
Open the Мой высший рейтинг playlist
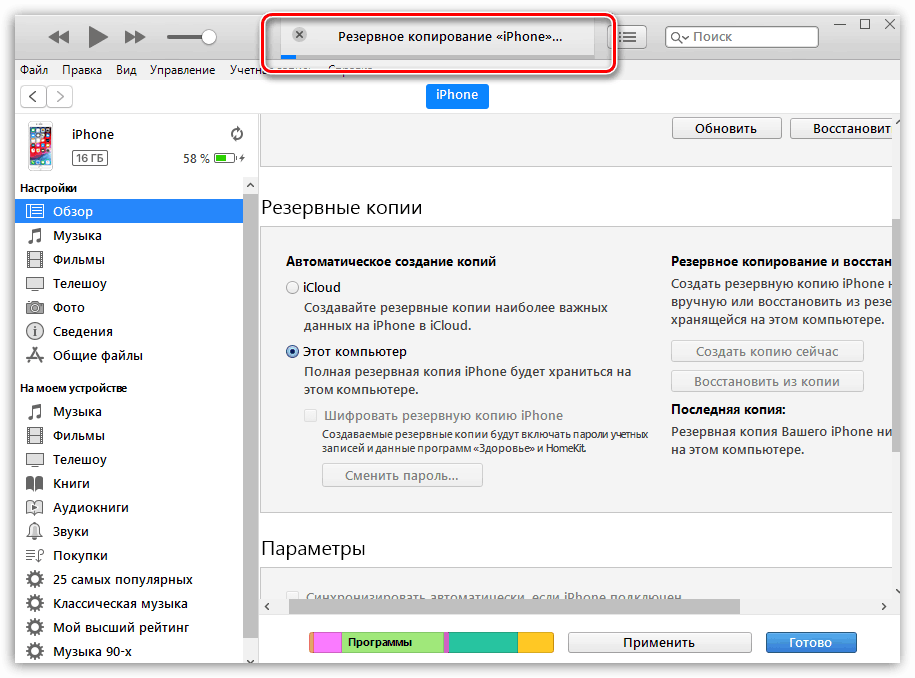point(129,627)
